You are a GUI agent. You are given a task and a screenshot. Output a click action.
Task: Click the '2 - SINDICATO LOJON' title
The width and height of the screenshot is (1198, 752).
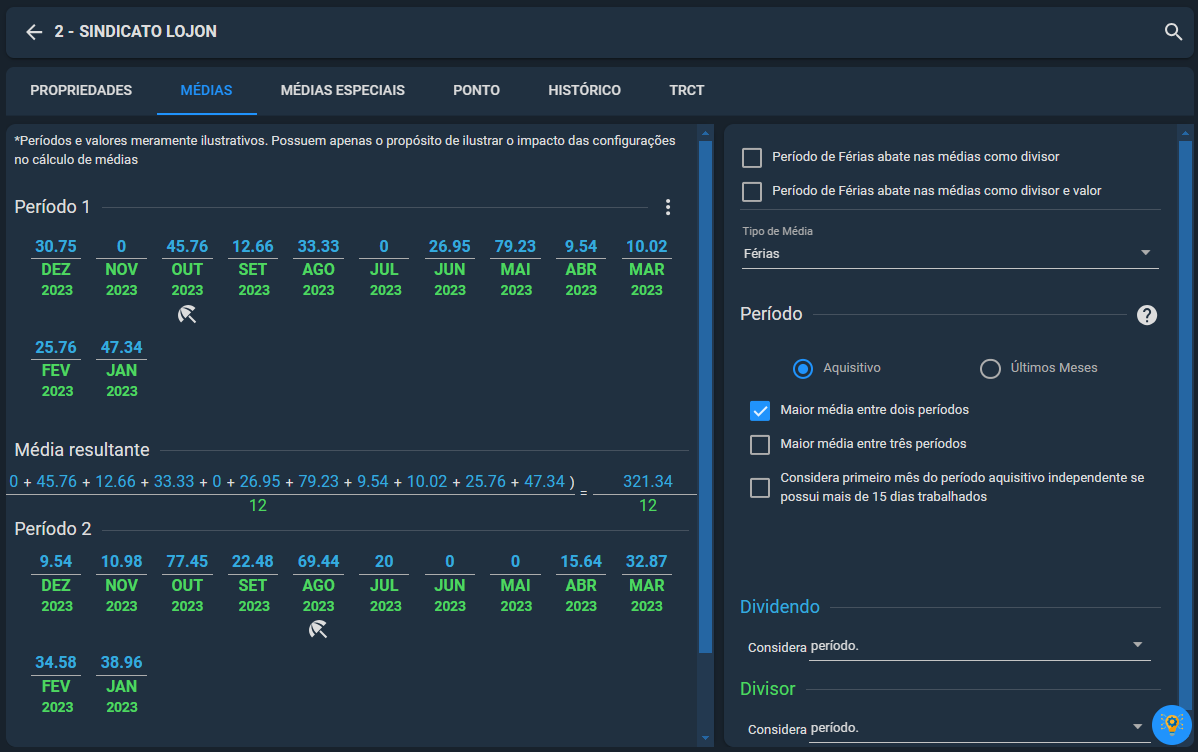tap(135, 31)
